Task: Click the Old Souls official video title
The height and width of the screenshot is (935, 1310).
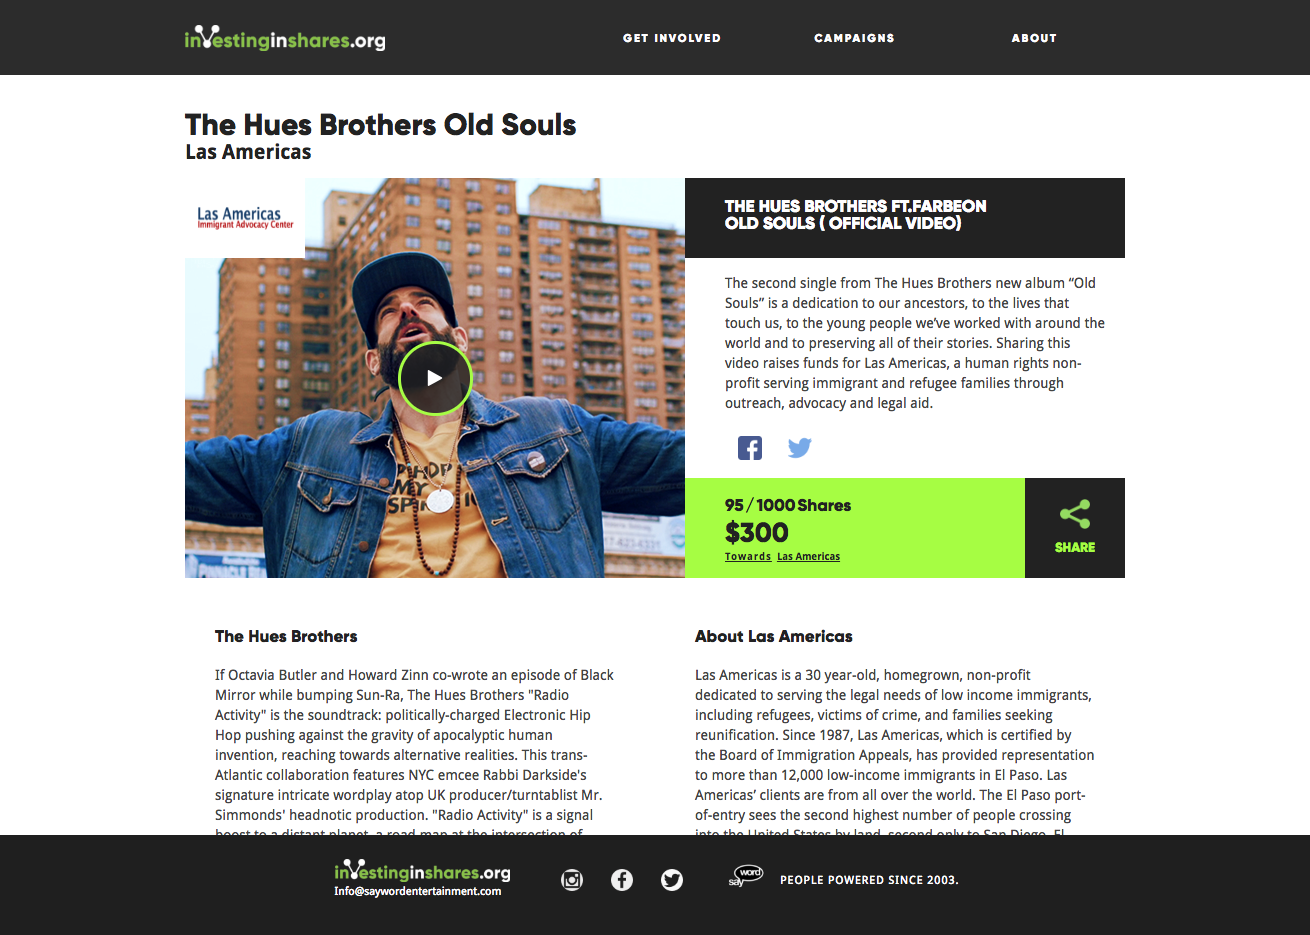Action: click(856, 214)
